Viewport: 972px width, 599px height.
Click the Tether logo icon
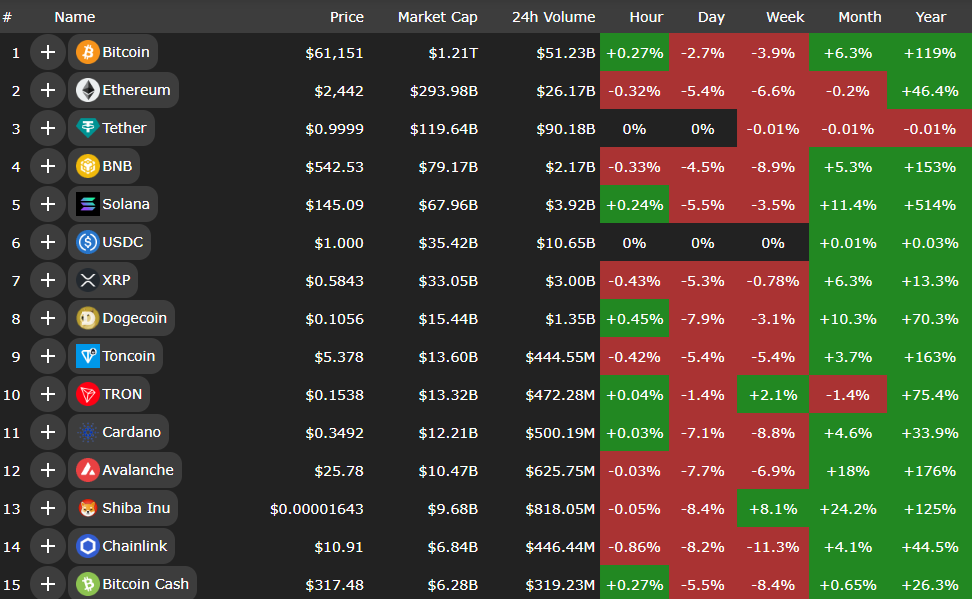pyautogui.click(x=87, y=128)
